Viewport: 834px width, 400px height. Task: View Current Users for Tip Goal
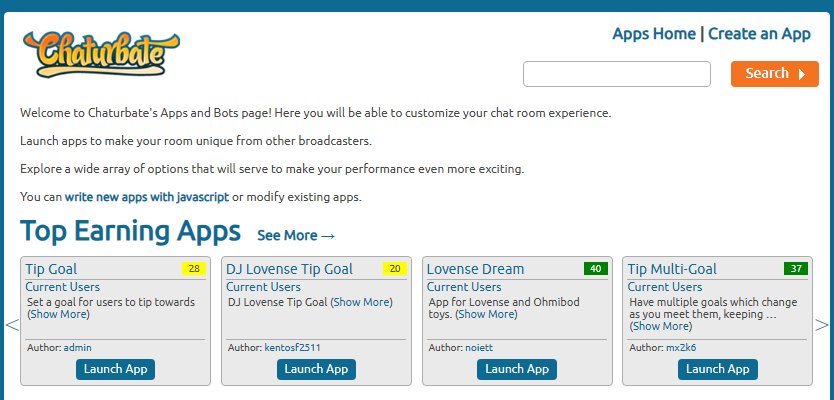coord(62,287)
